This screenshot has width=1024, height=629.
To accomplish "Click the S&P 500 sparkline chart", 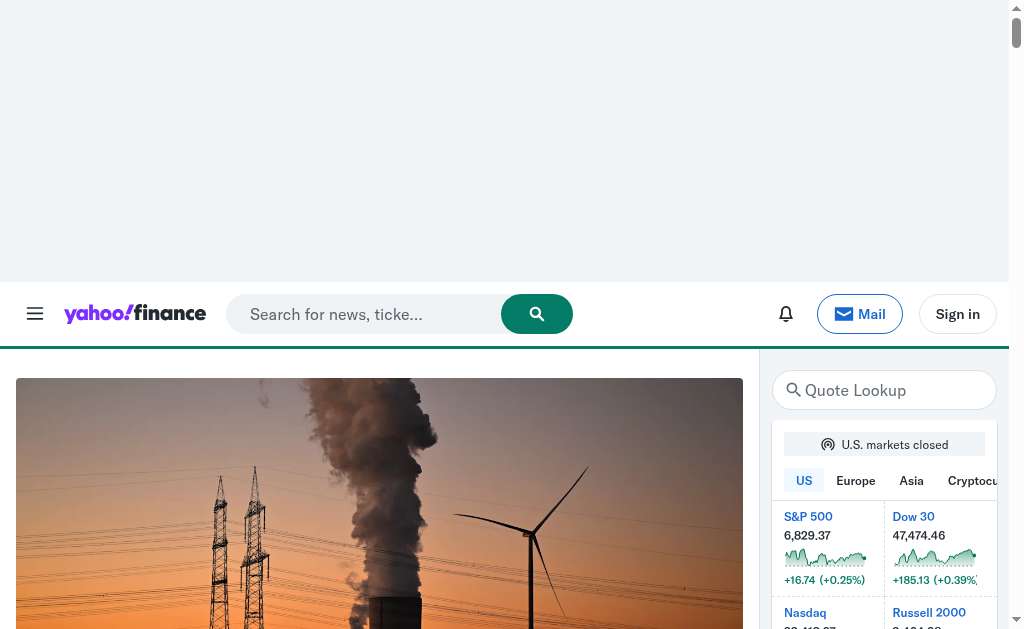I will [x=825, y=558].
